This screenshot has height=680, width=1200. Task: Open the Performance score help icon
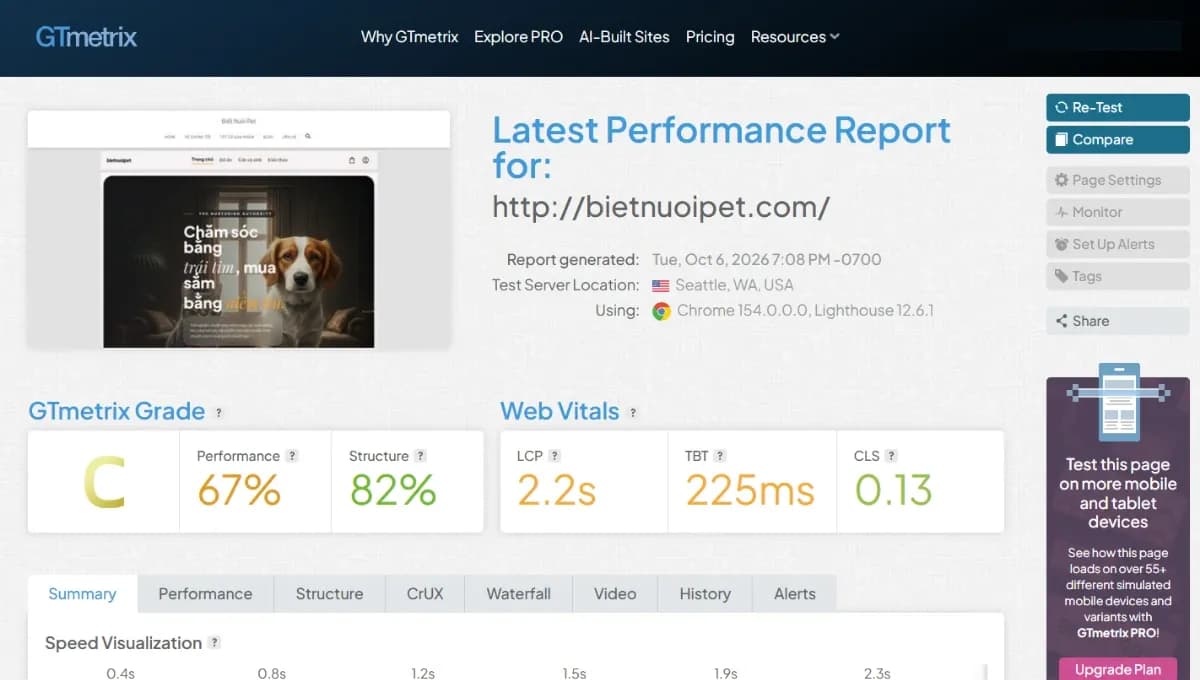coord(292,456)
